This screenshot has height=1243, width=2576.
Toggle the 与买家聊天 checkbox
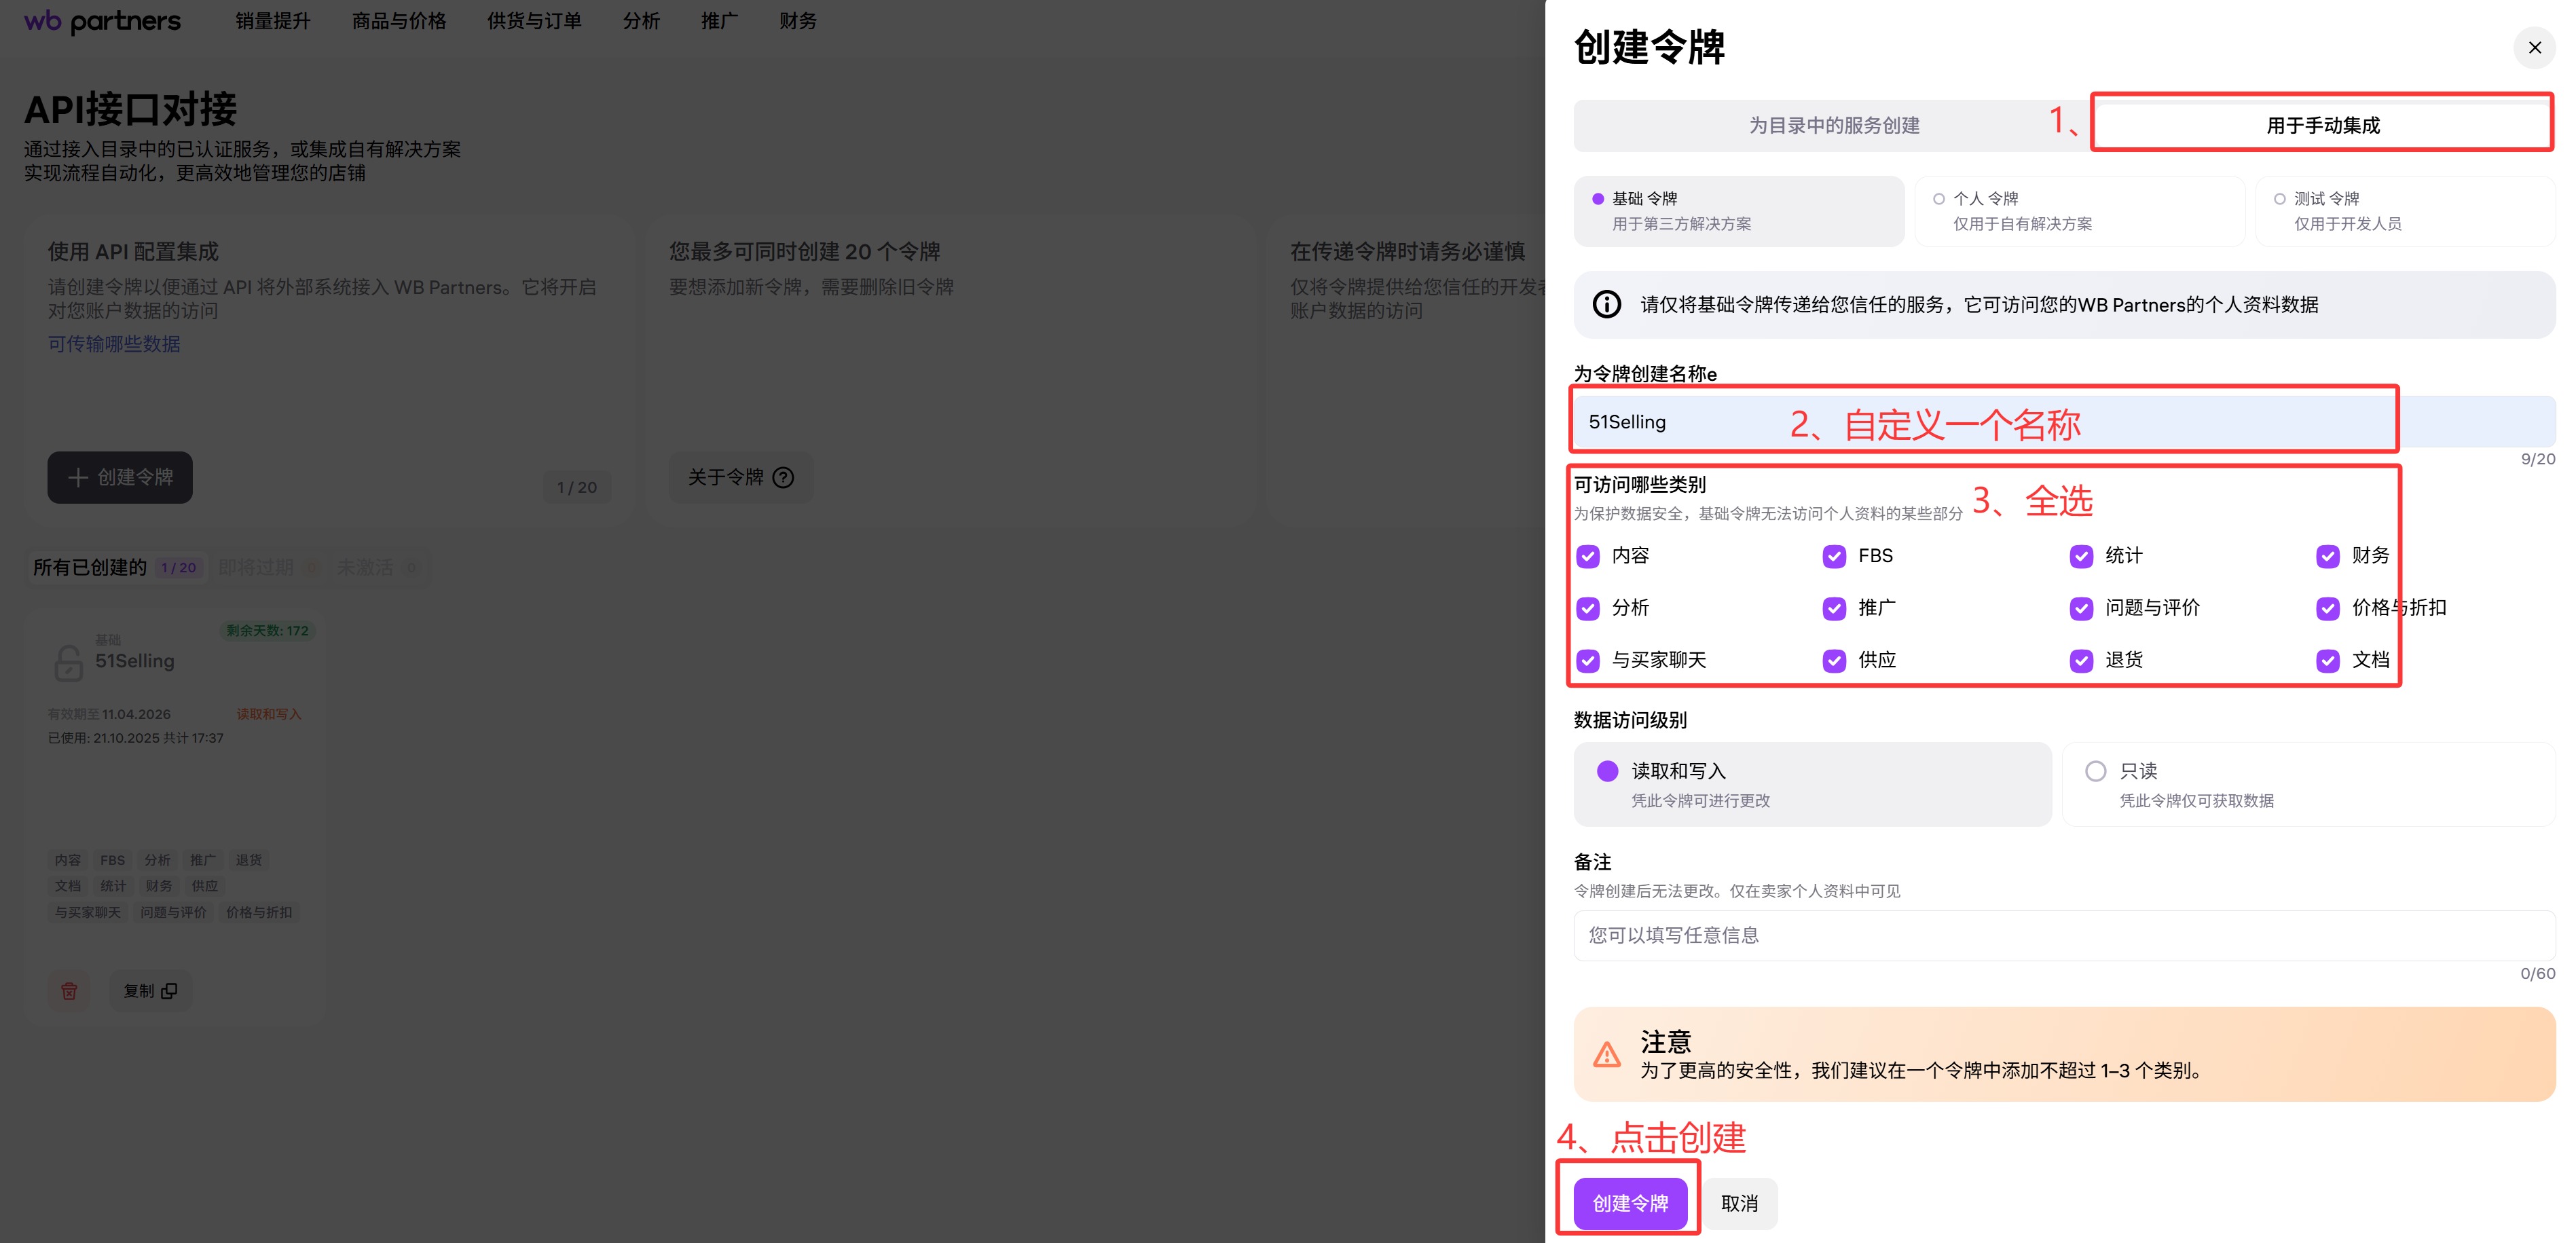click(x=1588, y=660)
